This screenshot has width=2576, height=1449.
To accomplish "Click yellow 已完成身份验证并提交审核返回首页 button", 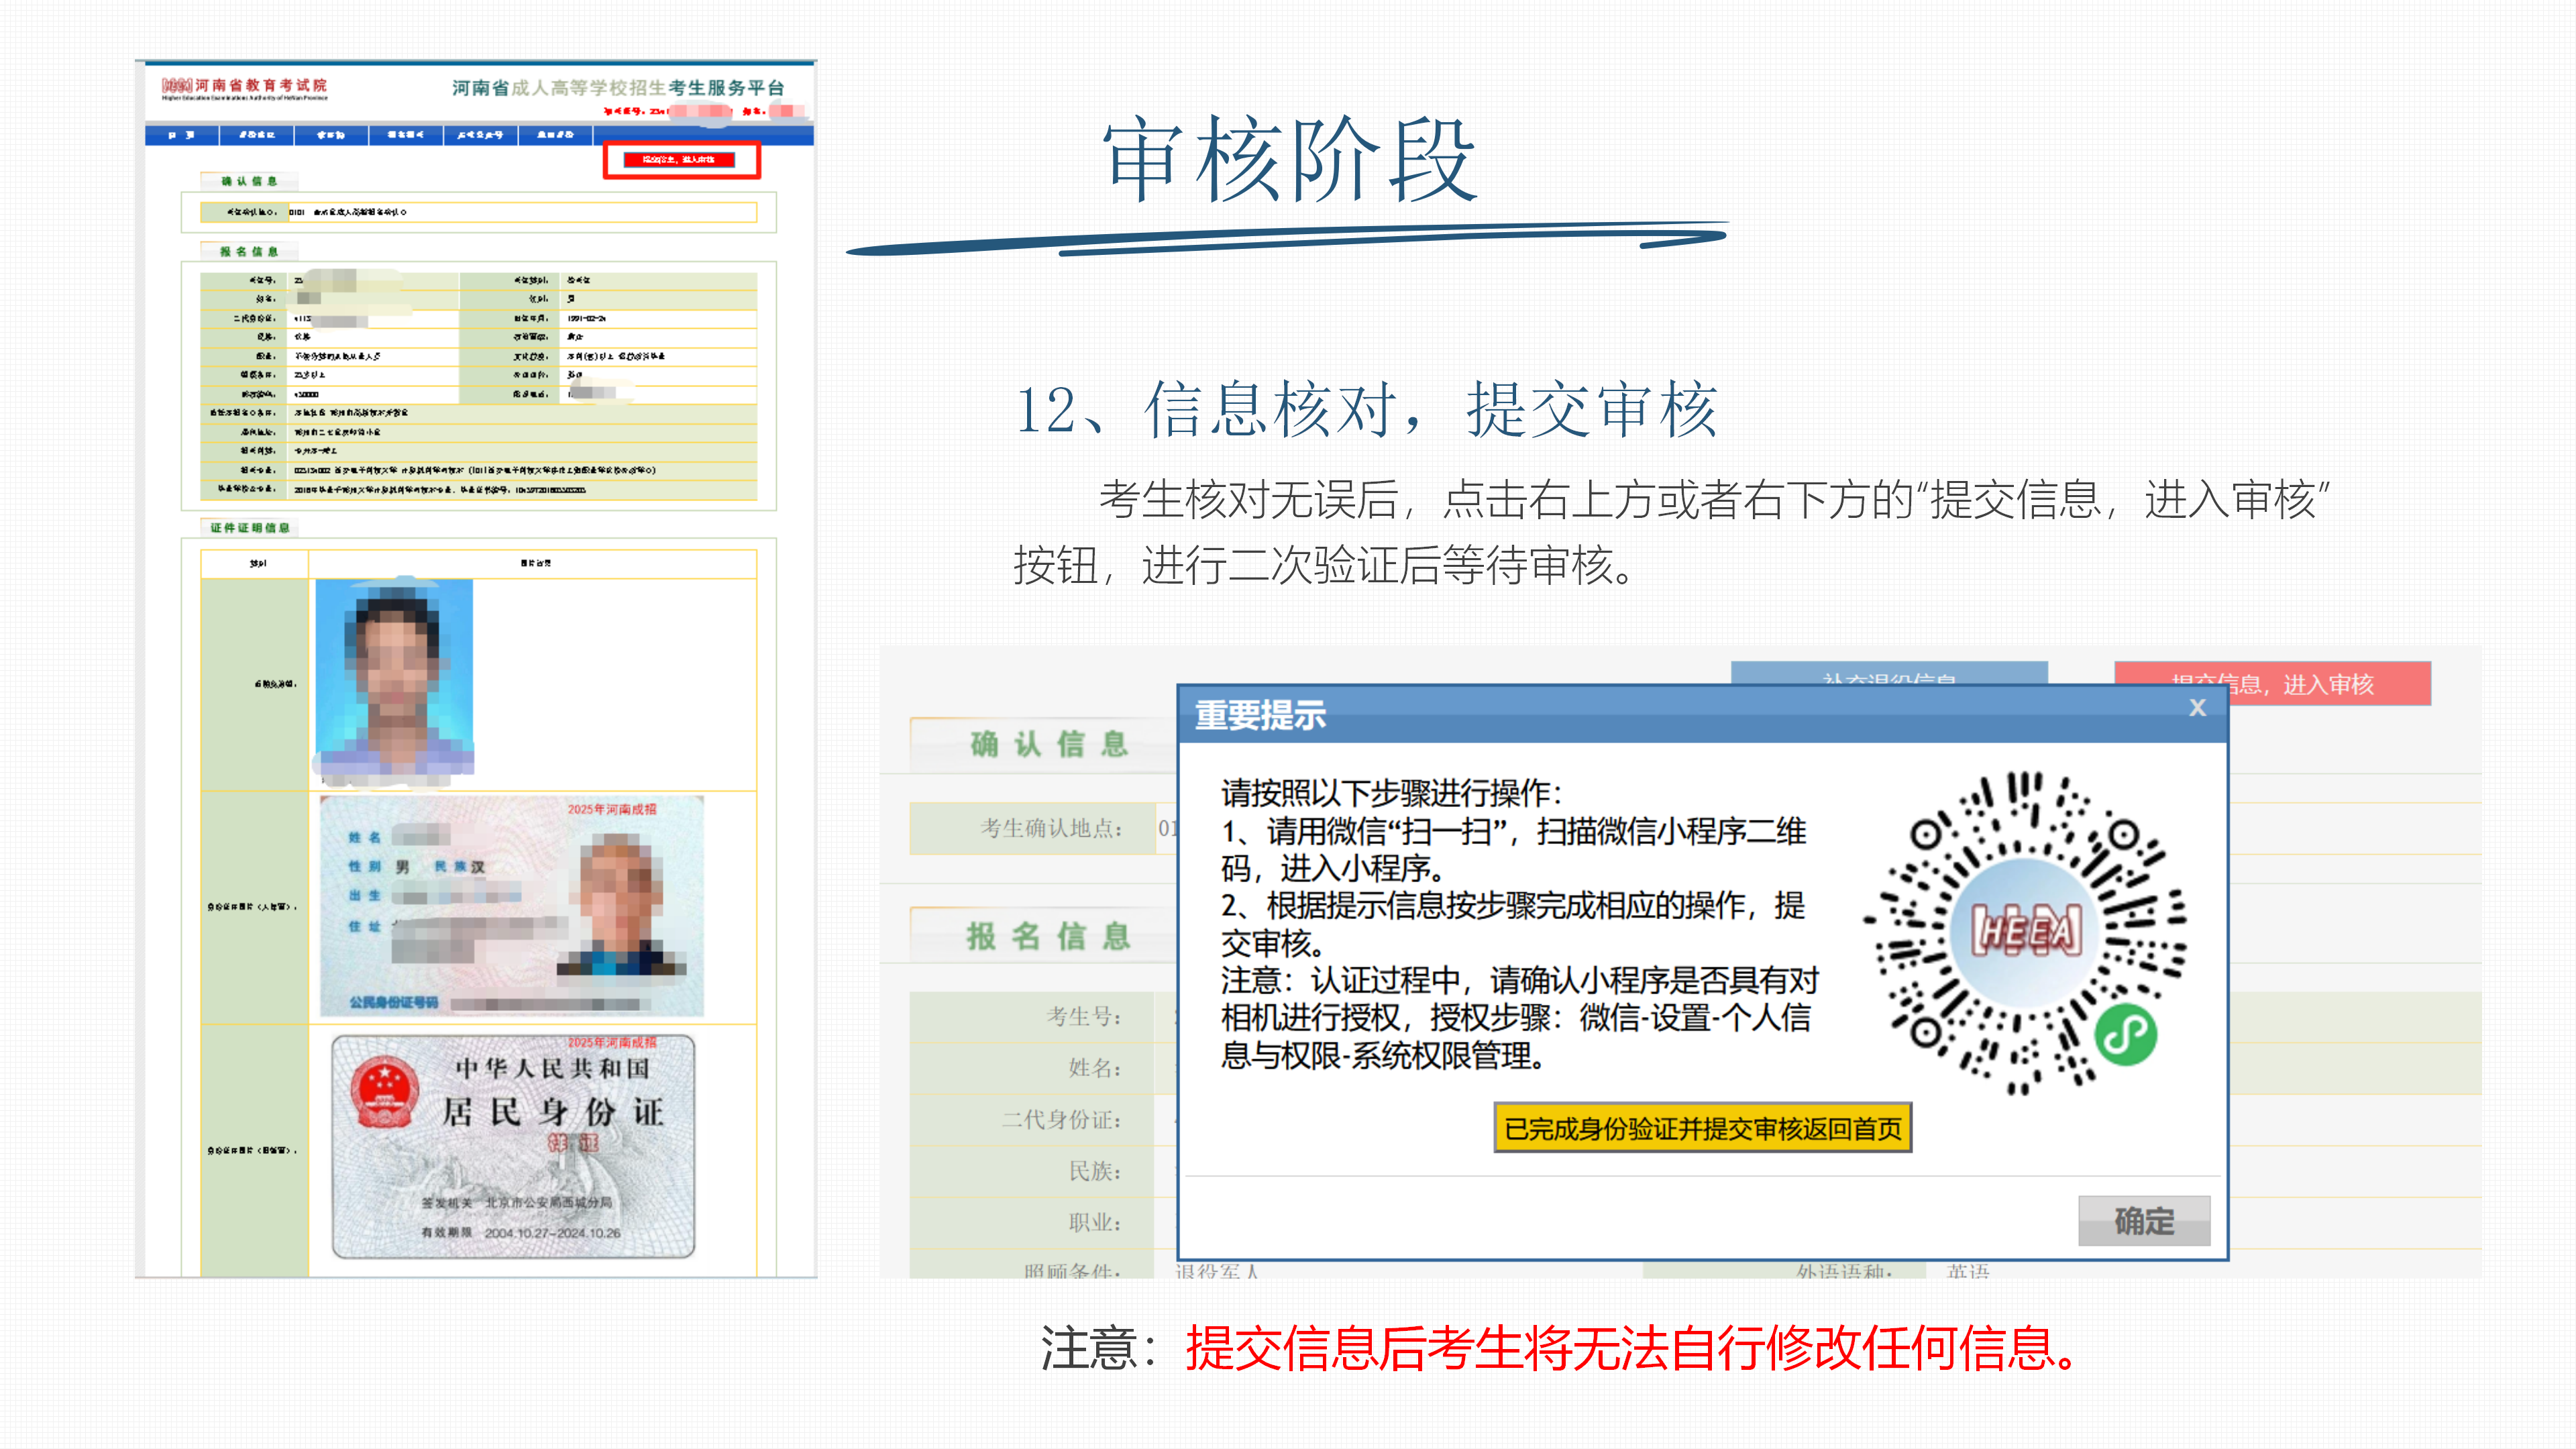I will point(1702,1128).
